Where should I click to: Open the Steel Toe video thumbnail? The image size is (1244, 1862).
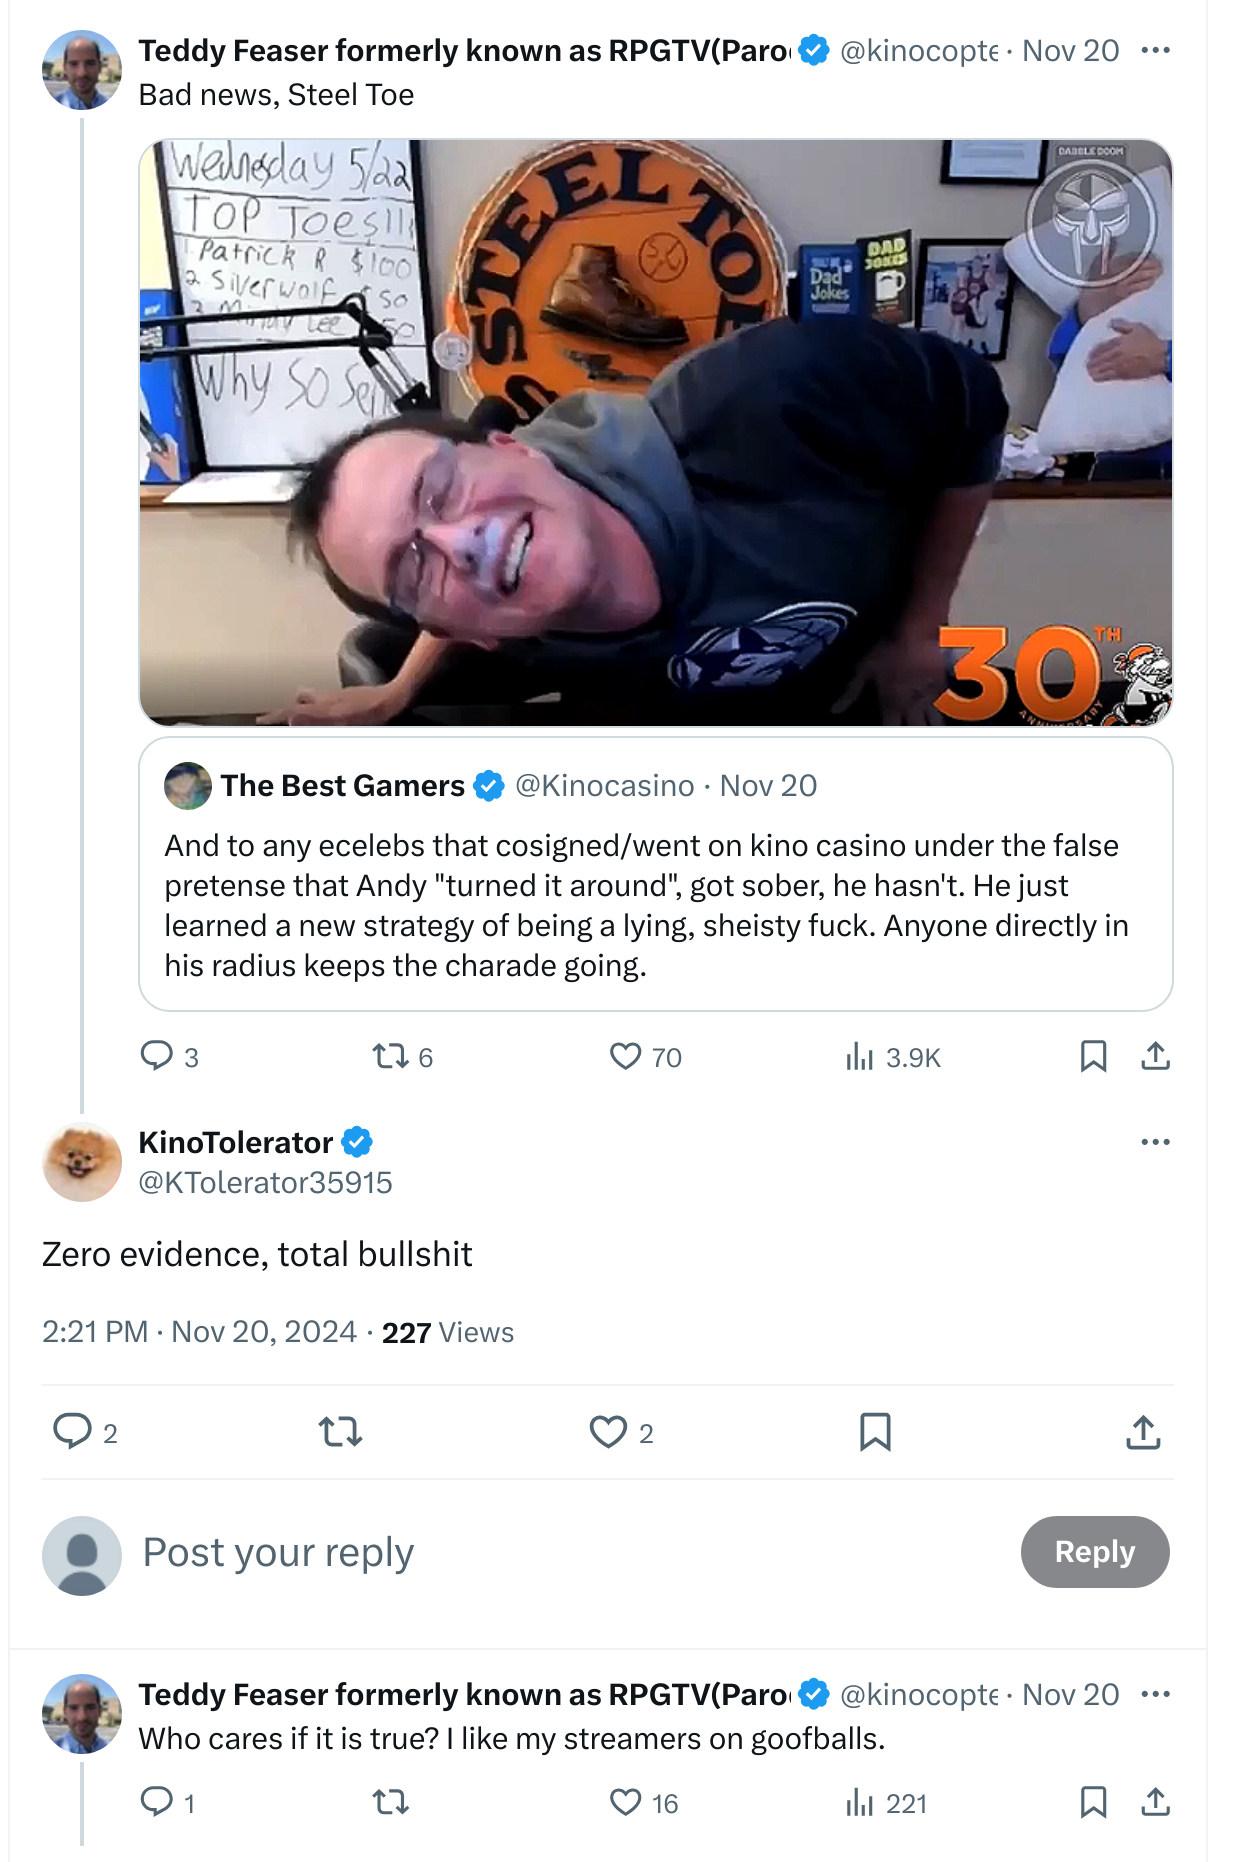point(656,433)
